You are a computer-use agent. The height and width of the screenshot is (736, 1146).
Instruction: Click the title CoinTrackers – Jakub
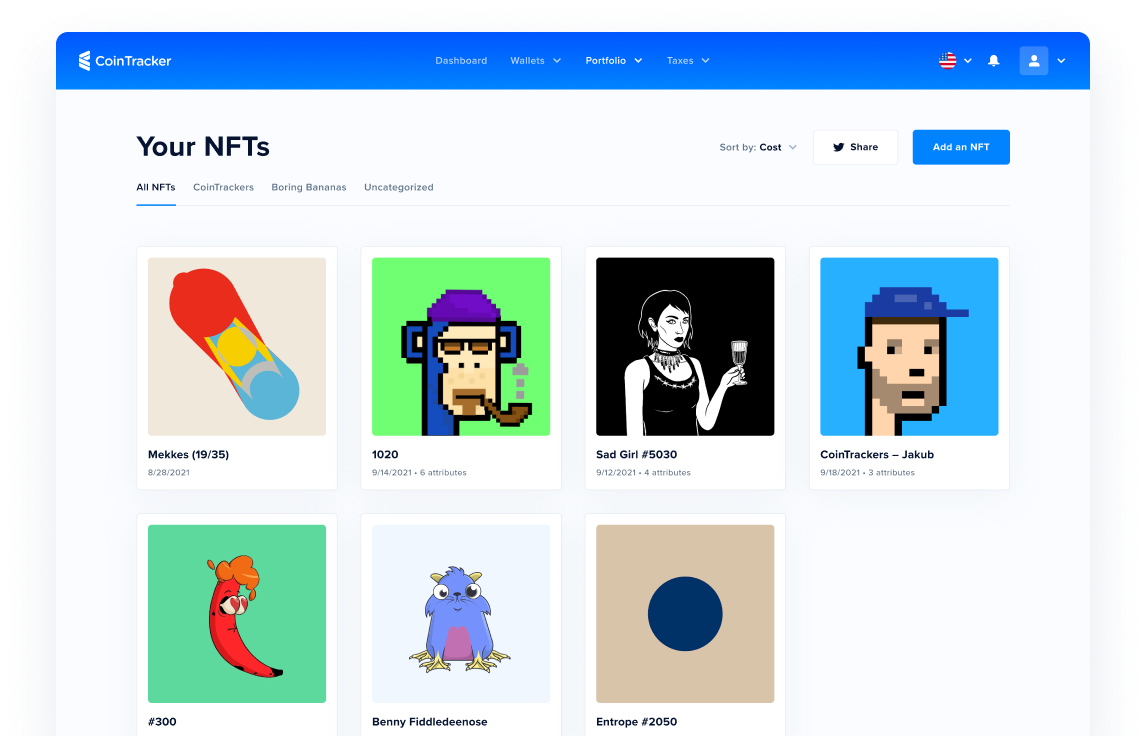point(877,455)
